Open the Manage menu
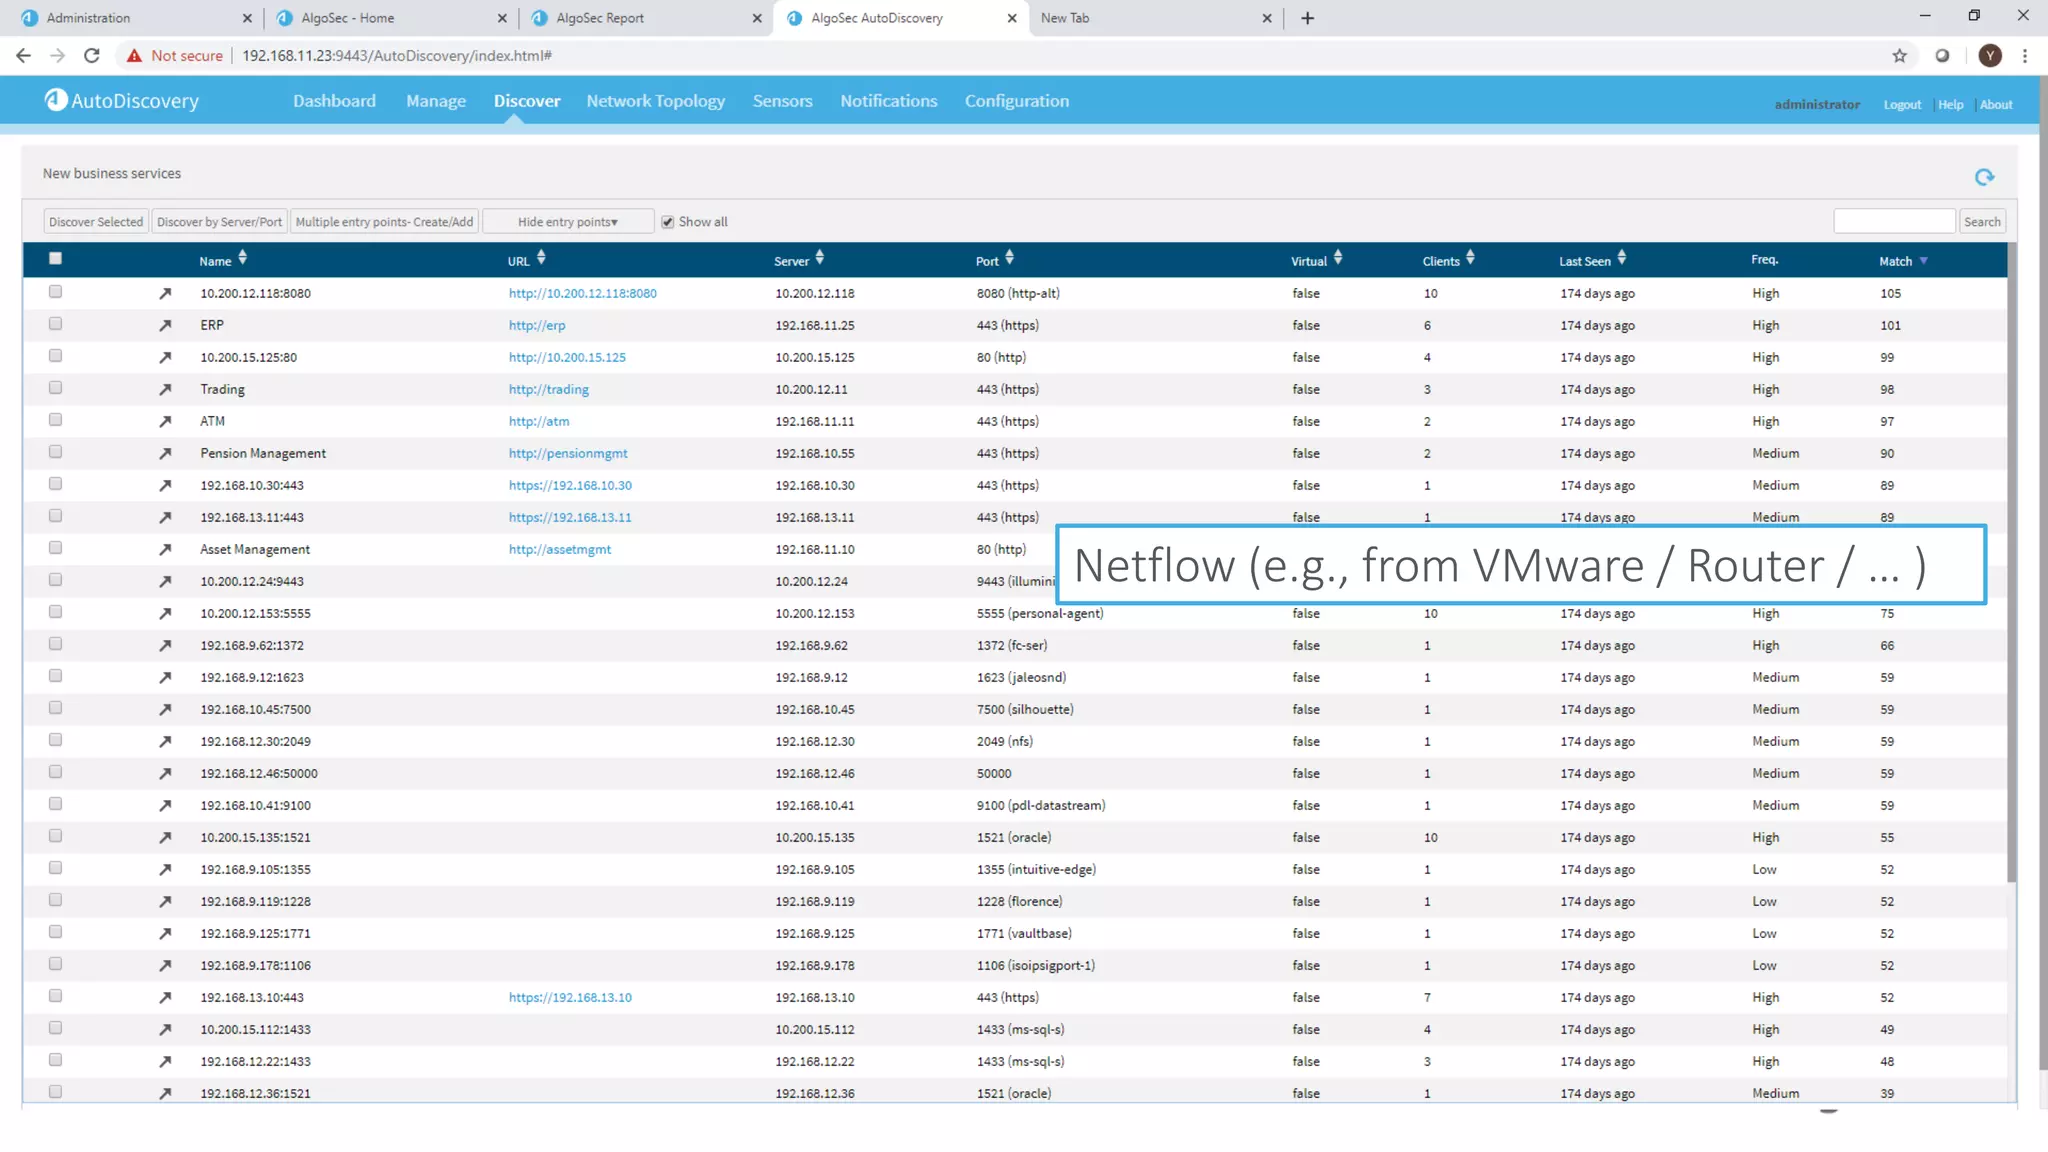This screenshot has width=2048, height=1152. click(436, 101)
